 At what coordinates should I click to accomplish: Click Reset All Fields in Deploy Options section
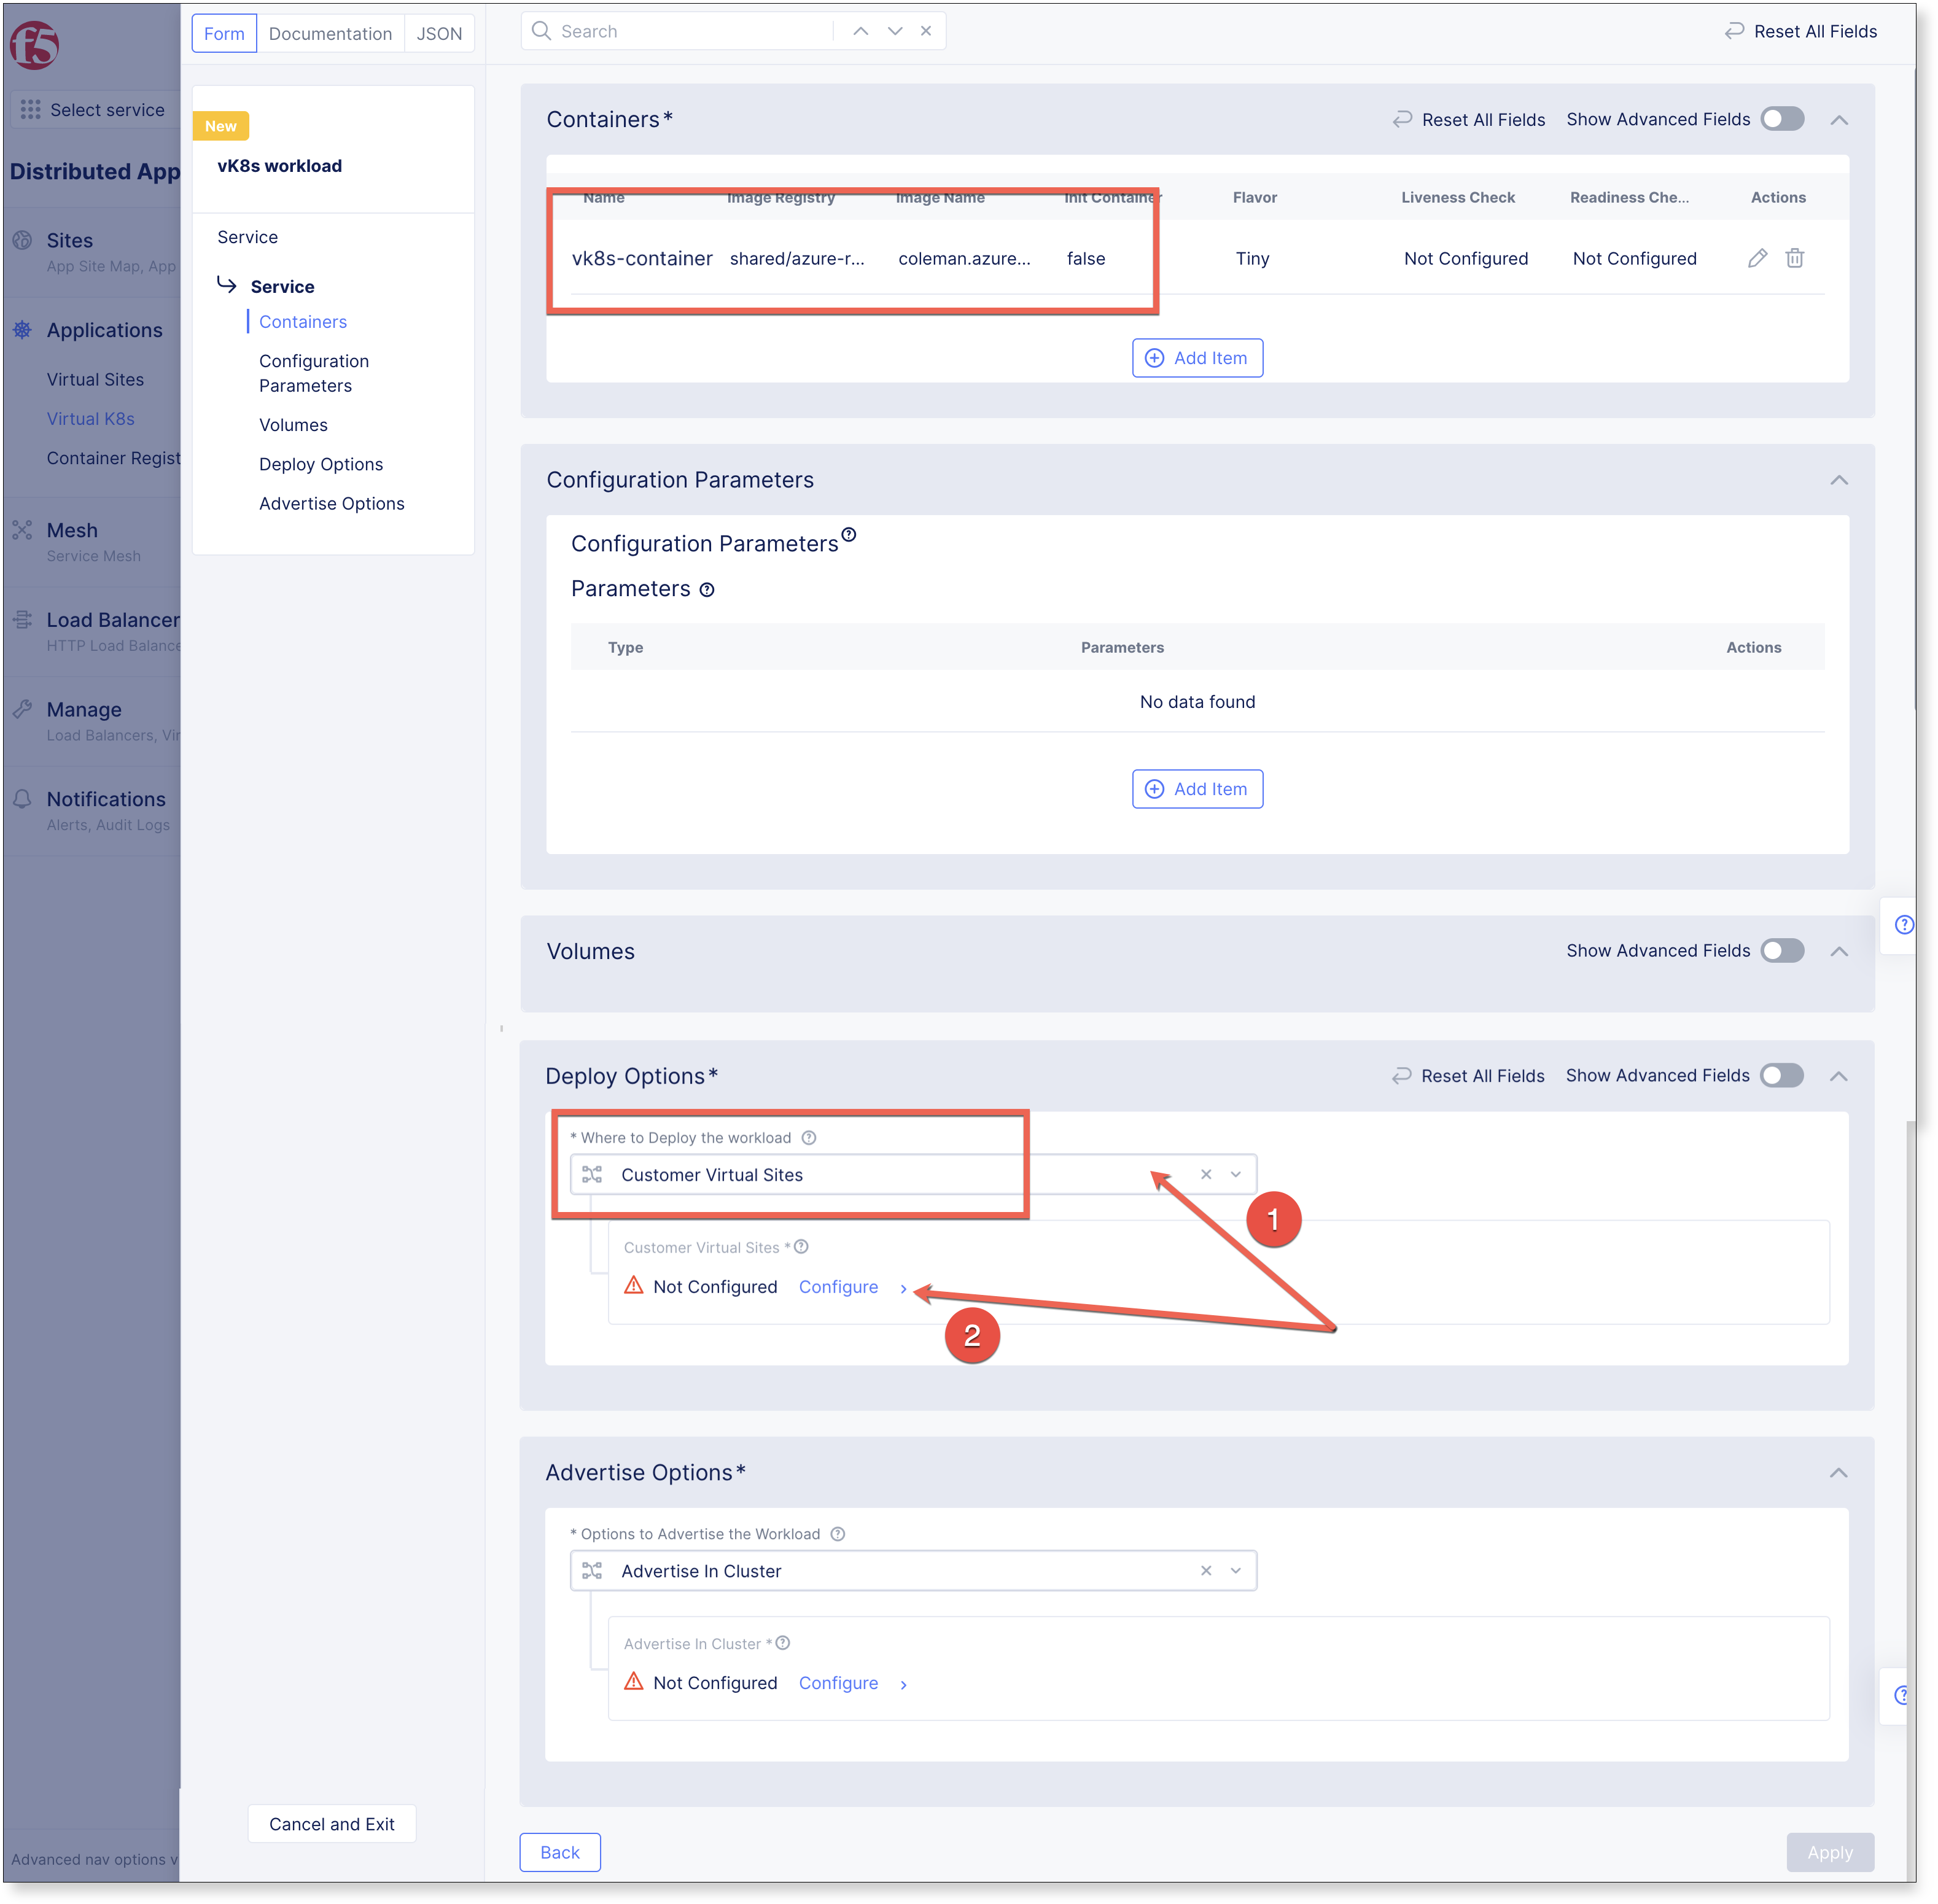1468,1075
